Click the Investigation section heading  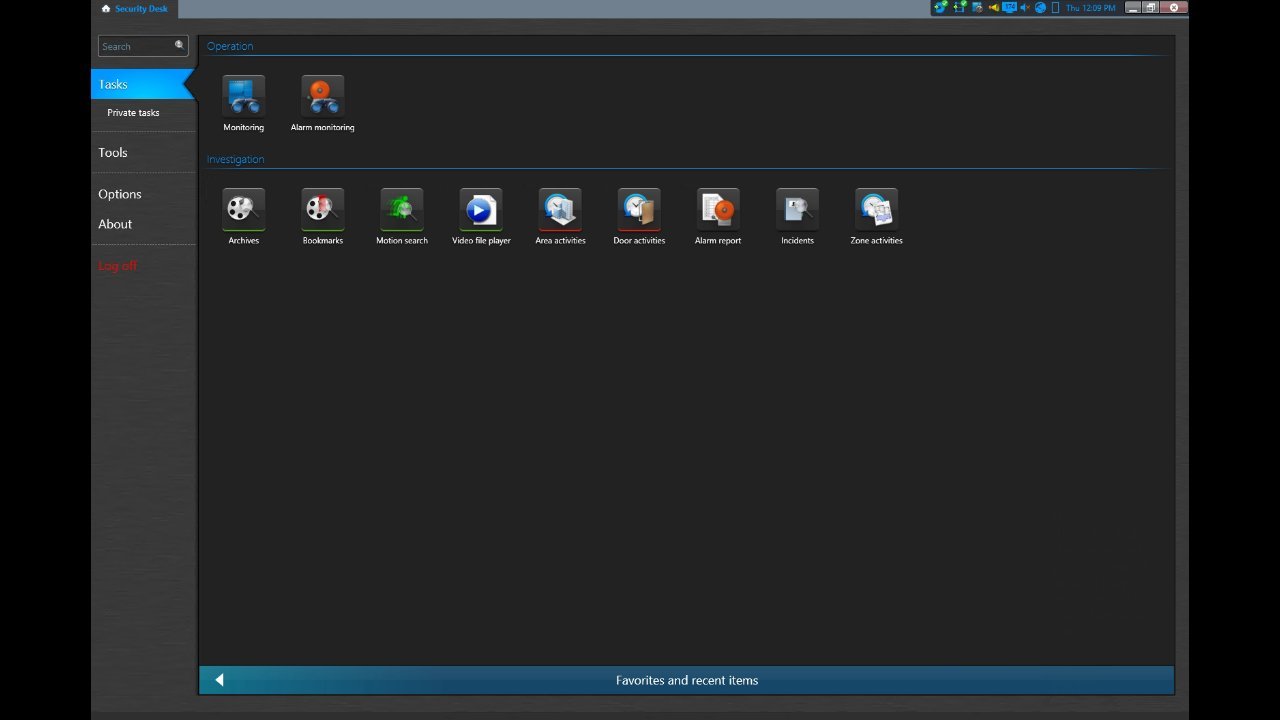click(x=236, y=159)
